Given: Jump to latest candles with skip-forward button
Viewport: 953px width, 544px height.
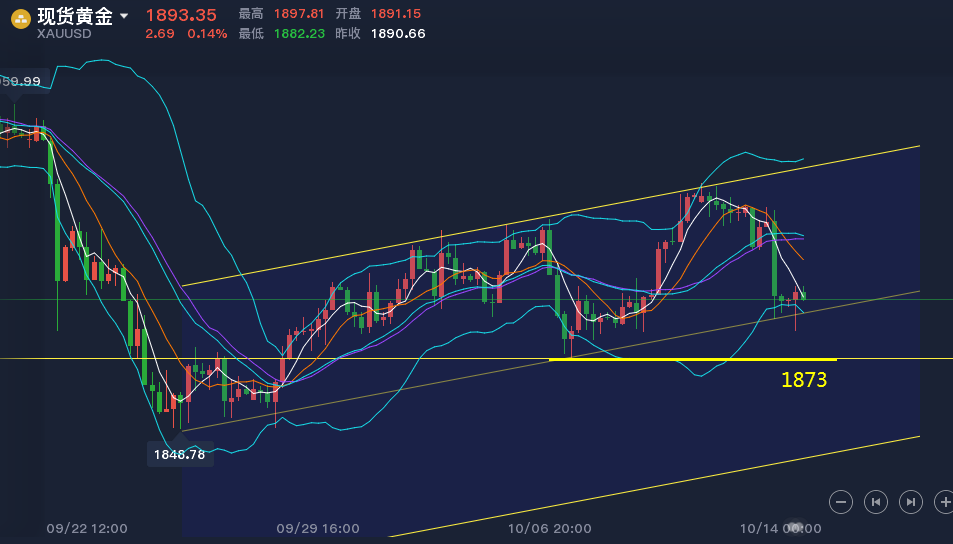Looking at the screenshot, I should pos(910,502).
